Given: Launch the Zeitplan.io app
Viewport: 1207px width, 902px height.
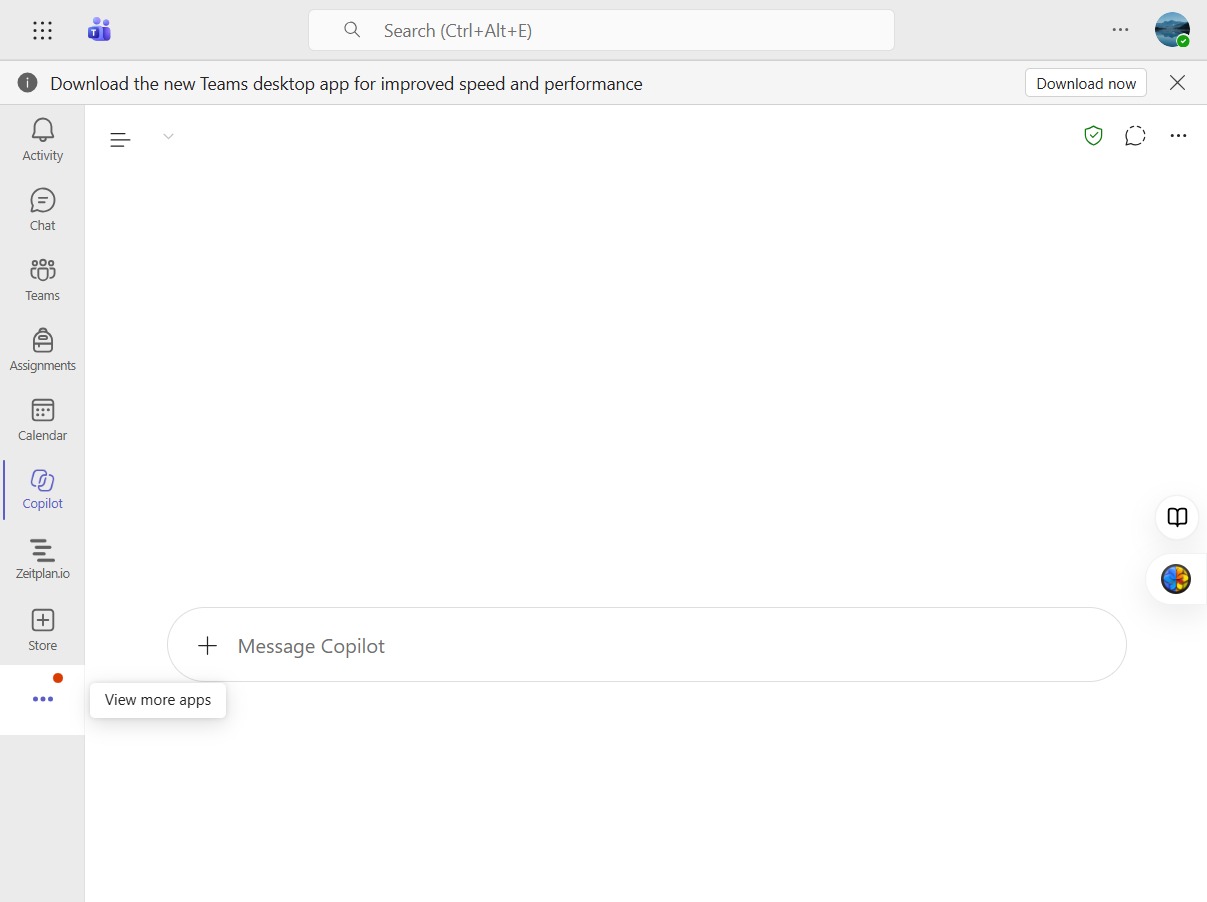Looking at the screenshot, I should click(x=43, y=559).
